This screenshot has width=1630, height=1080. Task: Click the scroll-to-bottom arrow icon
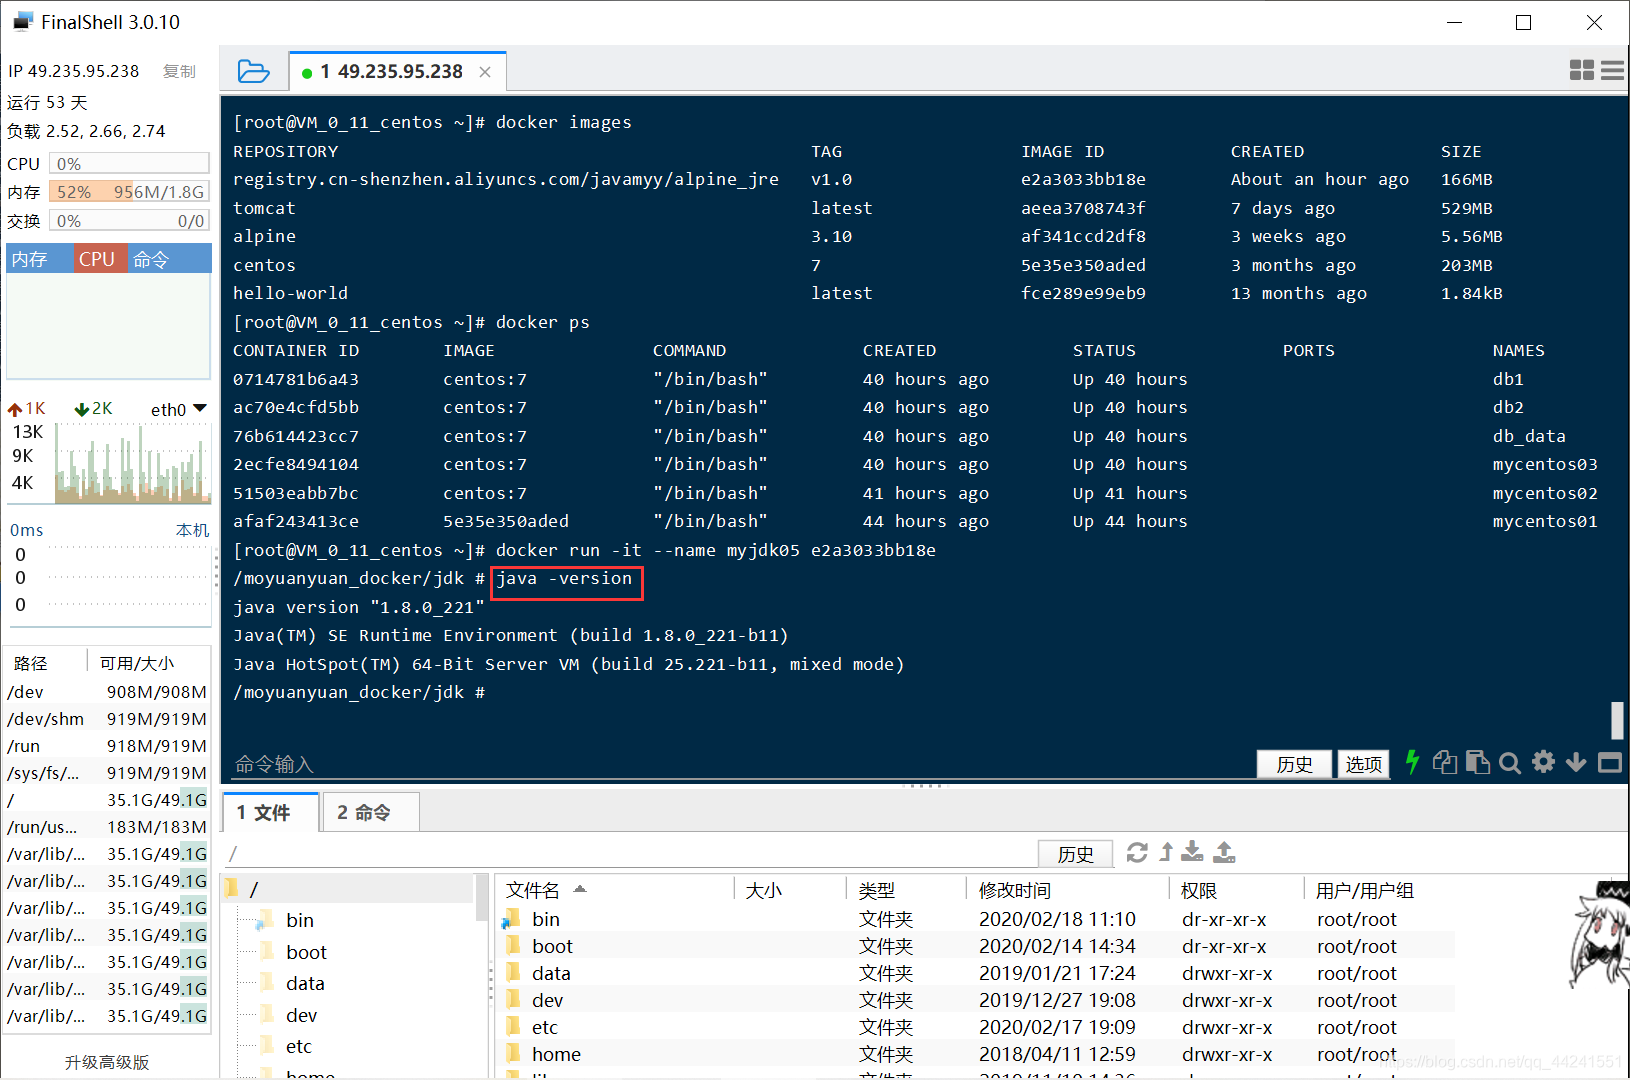1576,762
